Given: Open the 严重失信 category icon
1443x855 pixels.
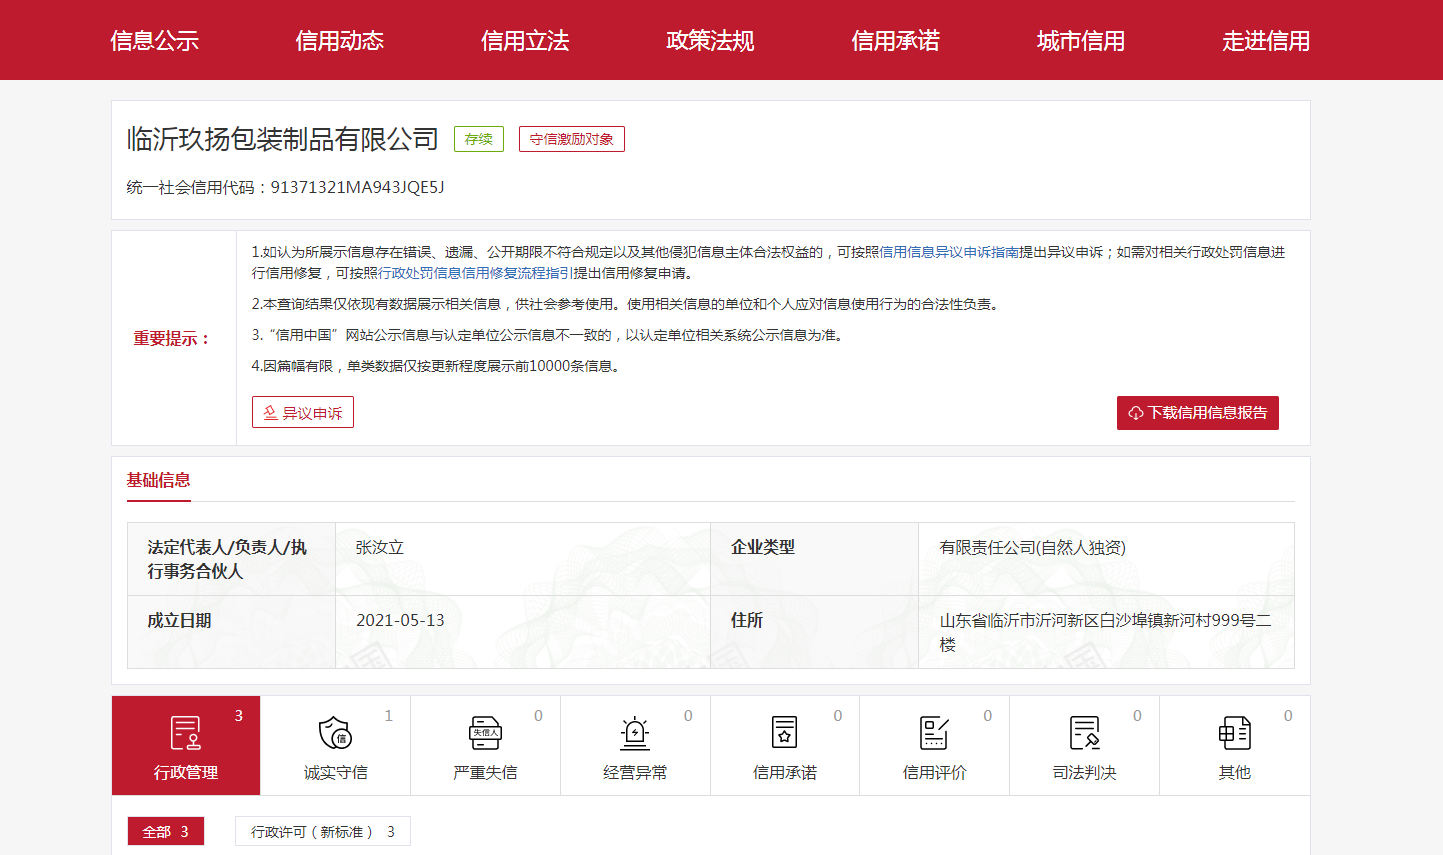Looking at the screenshot, I should click(x=485, y=733).
